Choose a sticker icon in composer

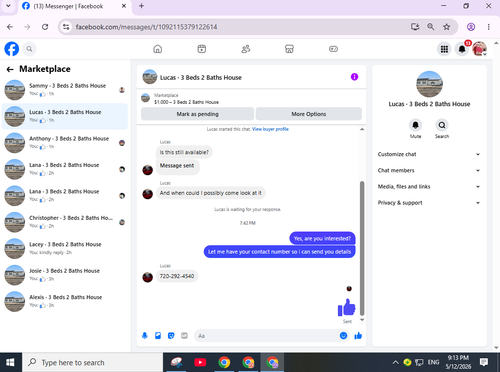[x=171, y=336]
